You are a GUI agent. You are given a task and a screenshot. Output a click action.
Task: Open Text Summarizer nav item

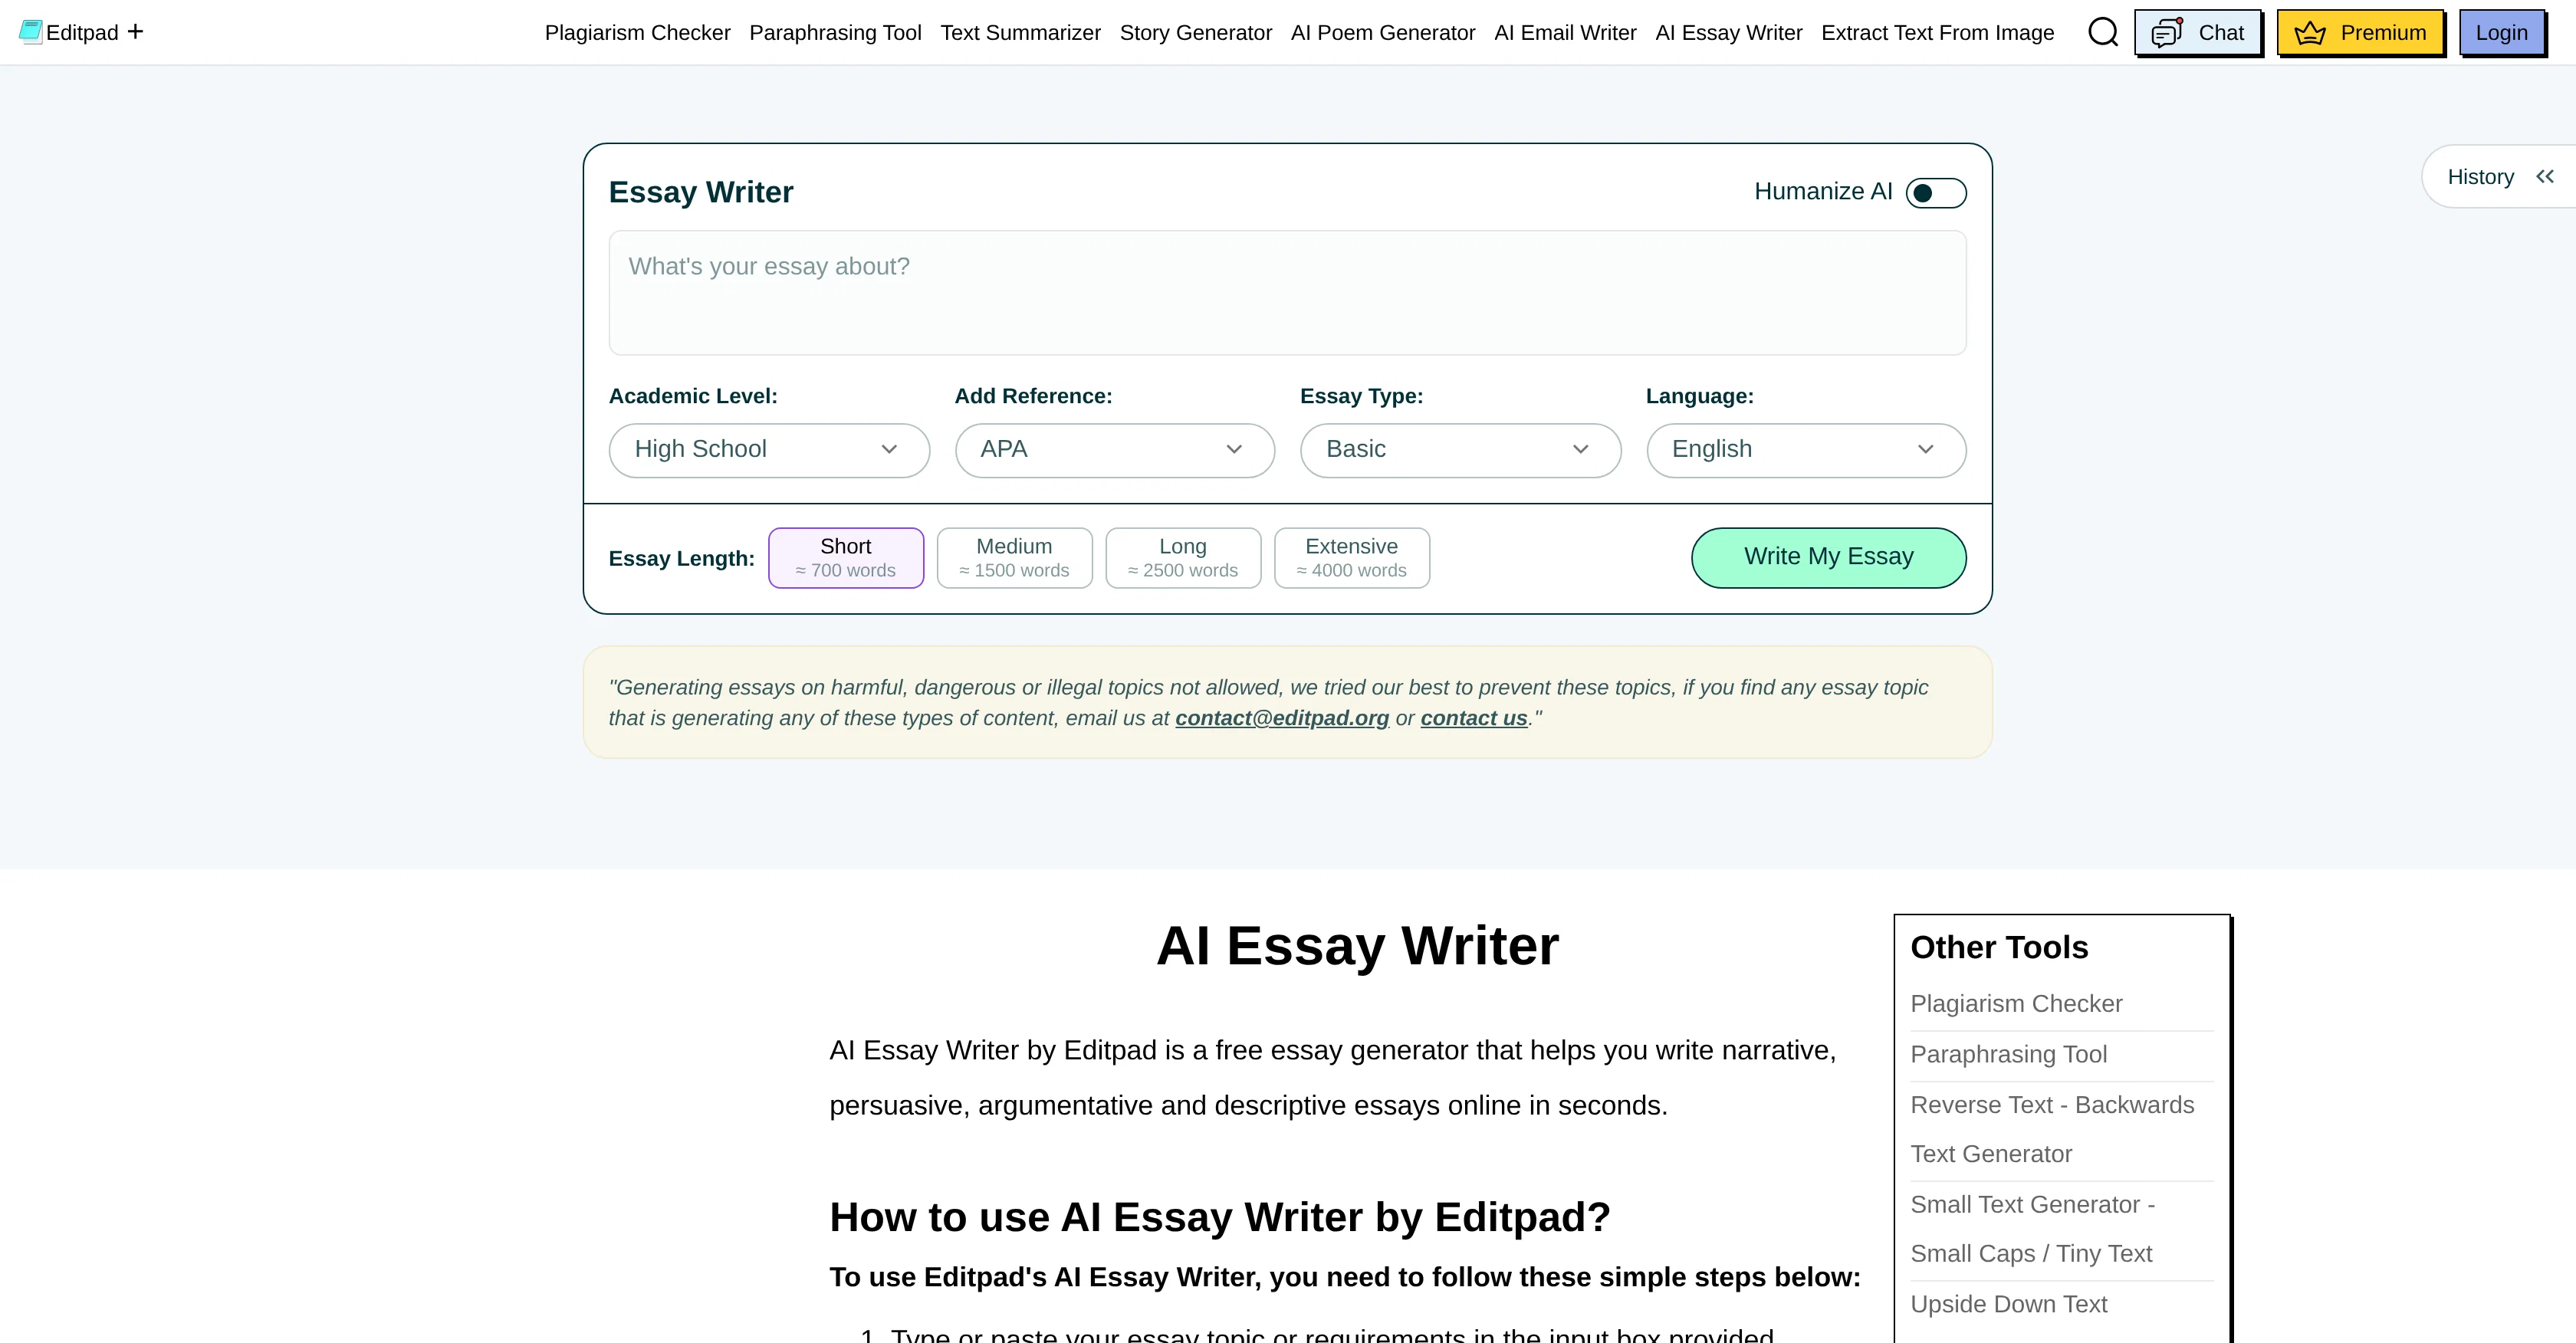point(1020,32)
